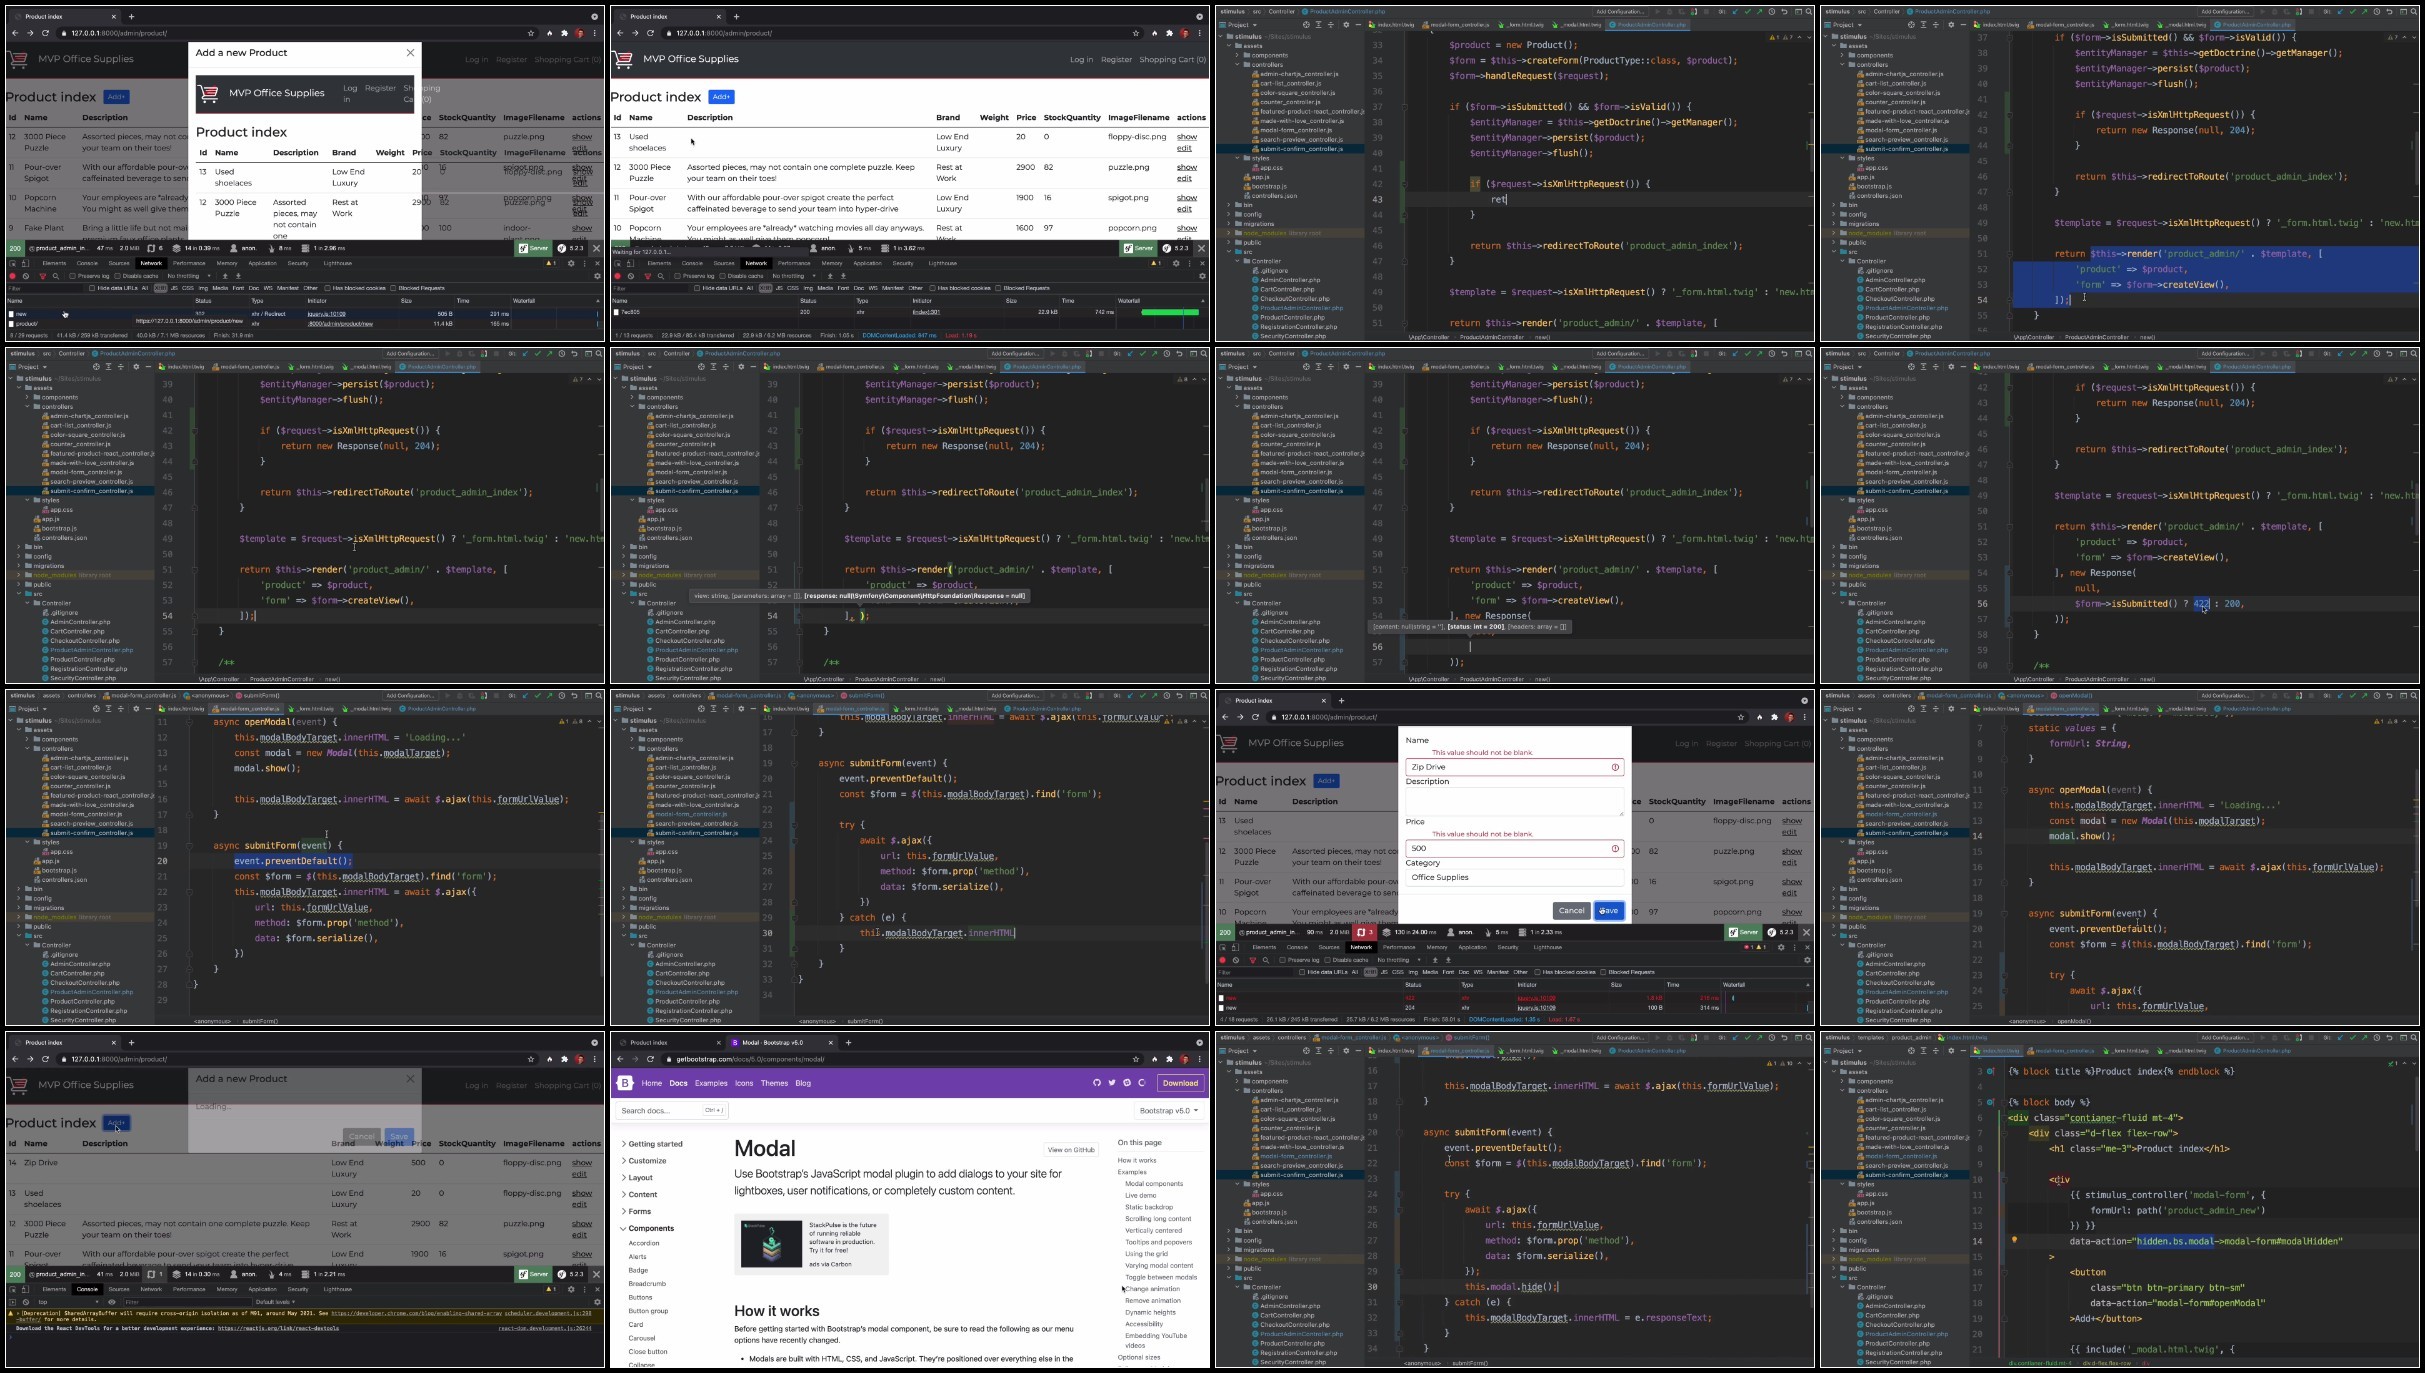Close the Symfony profiler toolbar in the Console frame
This screenshot has height=1373, width=2425.
(597, 1274)
